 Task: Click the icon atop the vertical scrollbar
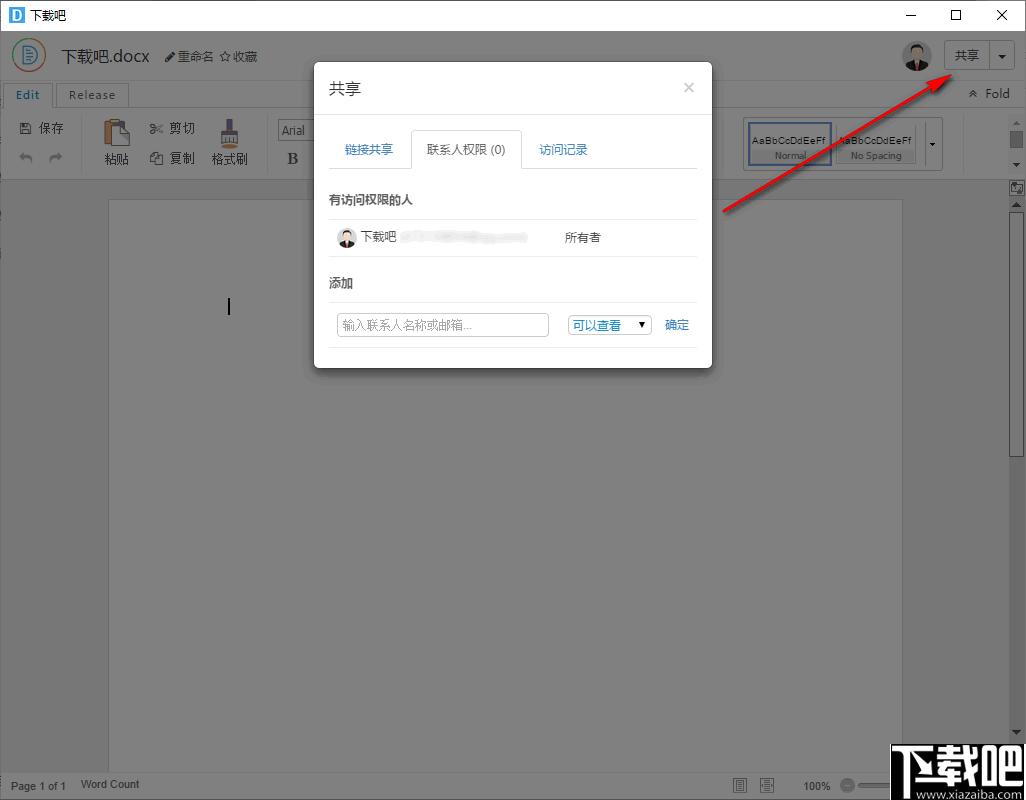[x=1016, y=188]
